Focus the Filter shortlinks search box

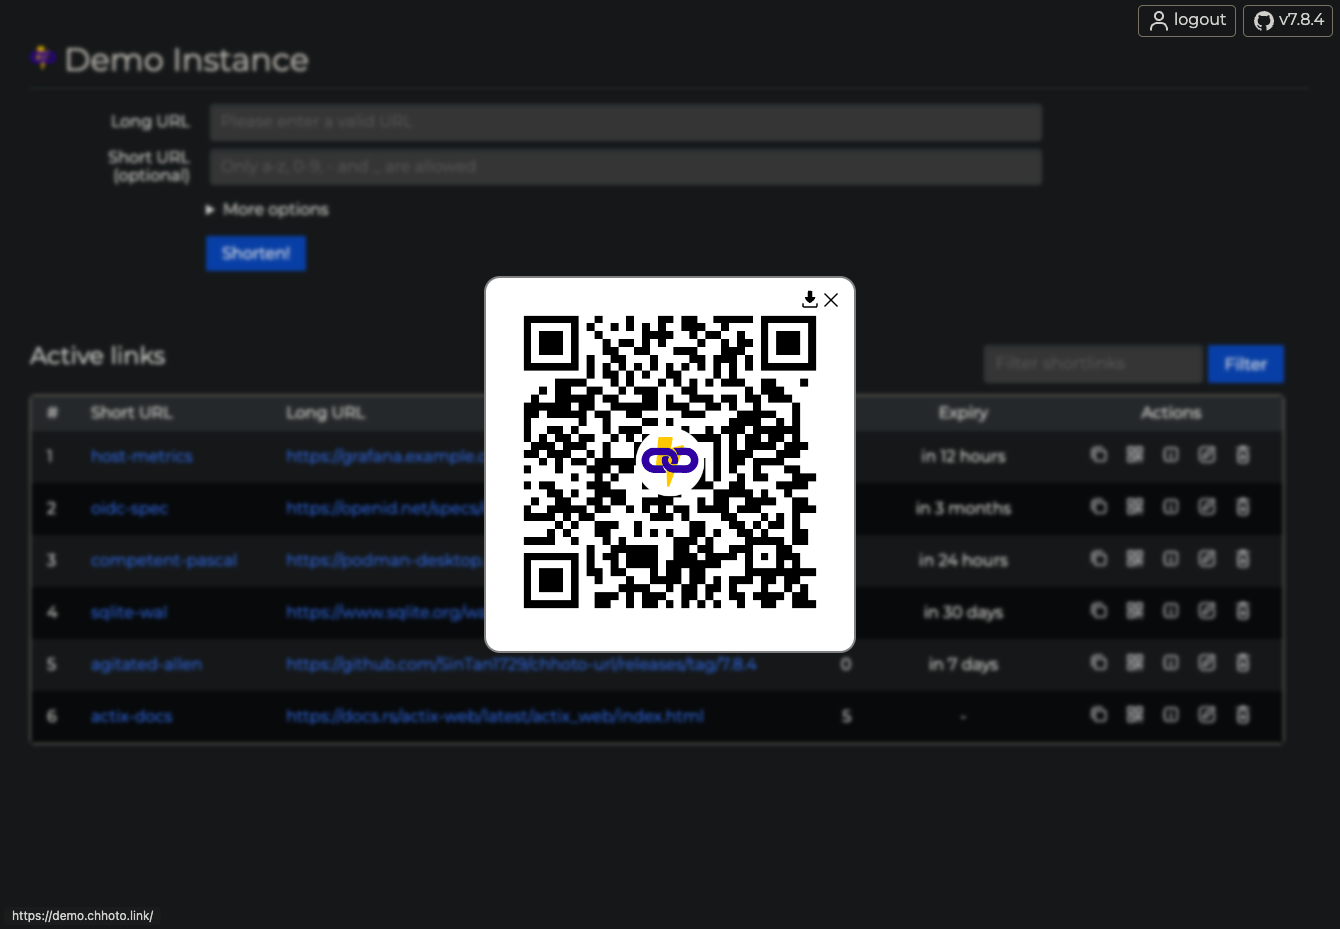[1093, 364]
